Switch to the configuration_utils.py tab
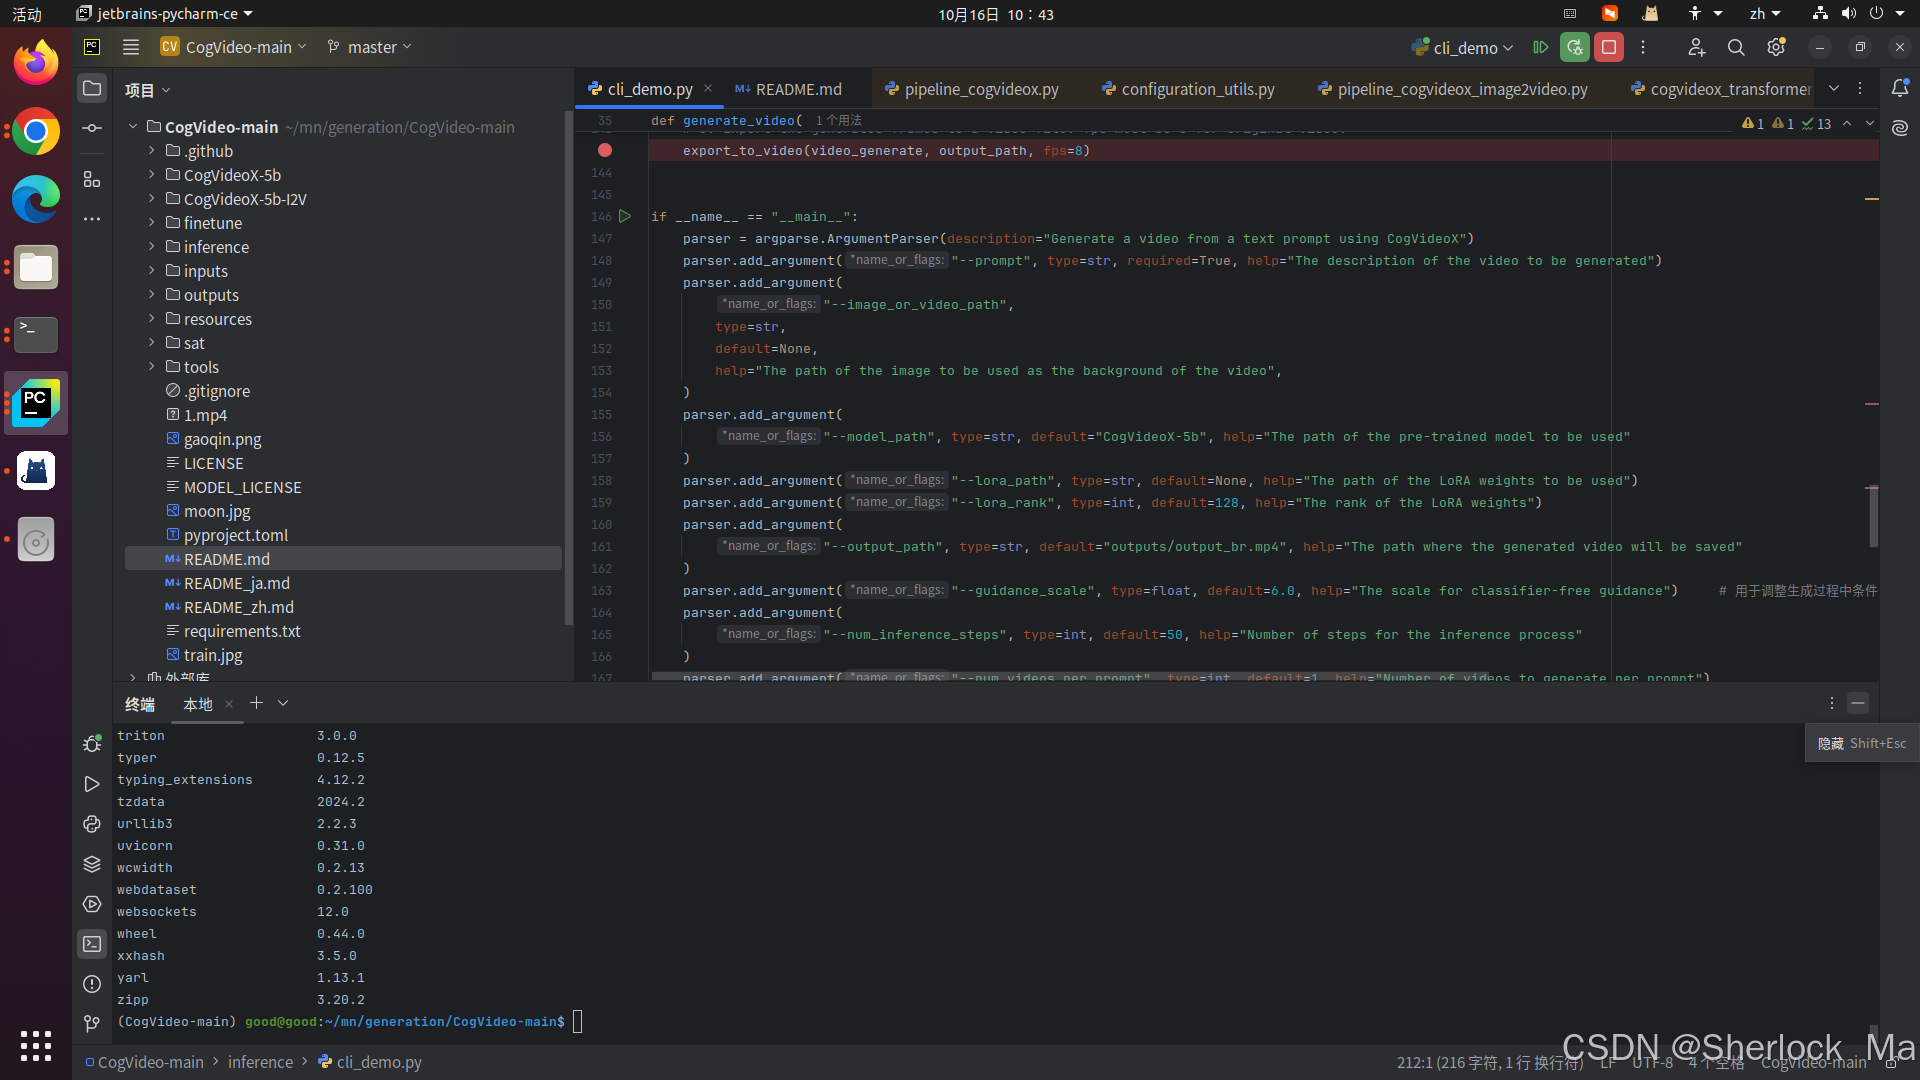 pyautogui.click(x=1197, y=89)
